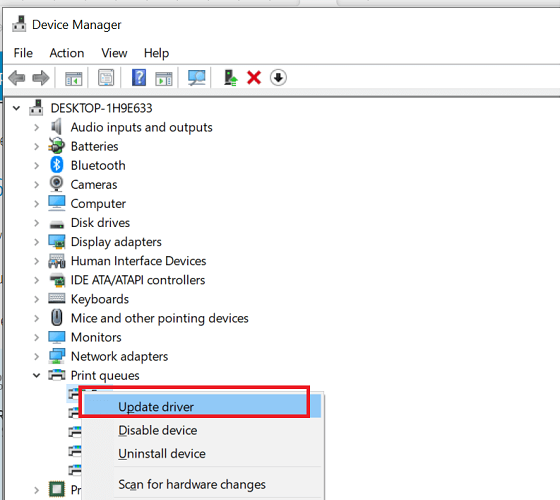Expand the Audio inputs and outputs node

coord(36,128)
